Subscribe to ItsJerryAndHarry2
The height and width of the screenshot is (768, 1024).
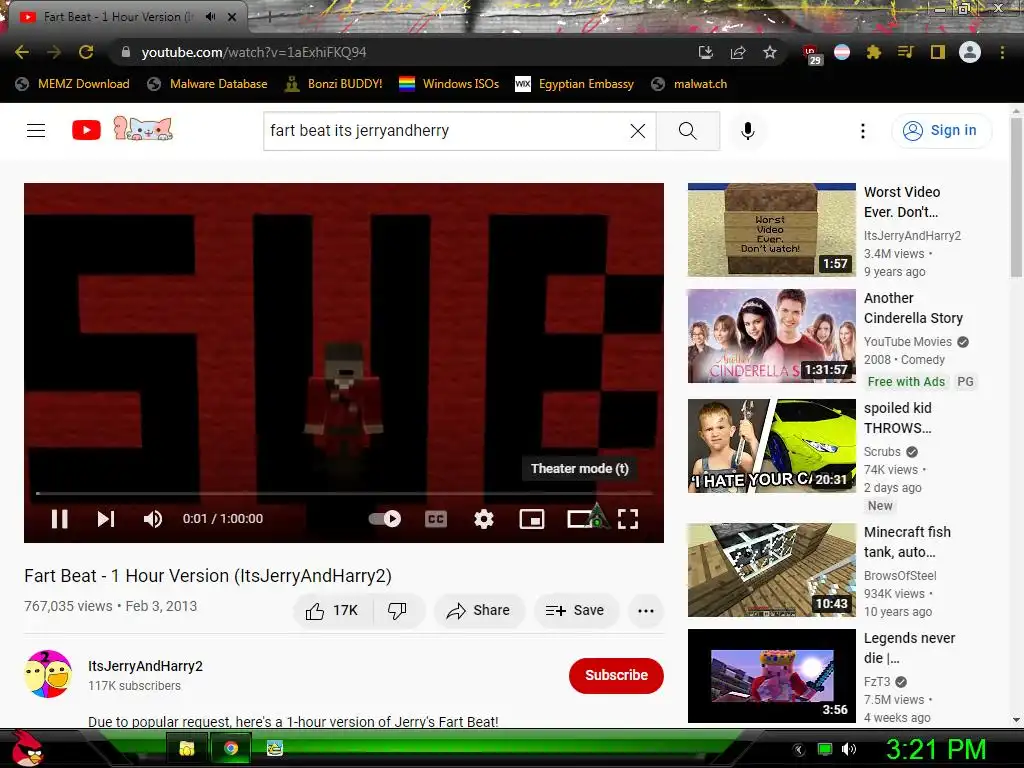pyautogui.click(x=616, y=675)
